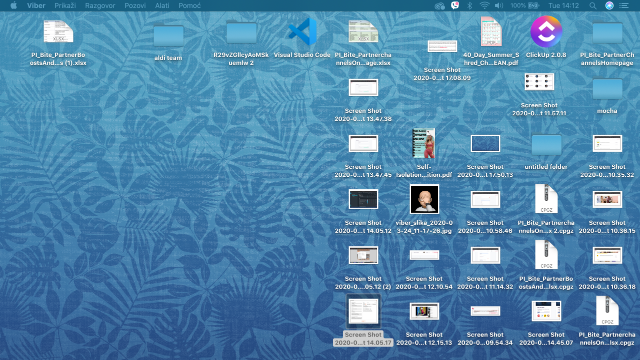Image resolution: width=640 pixels, height=360 pixels.
Task: Select the aldi team folder
Action: (x=168, y=36)
